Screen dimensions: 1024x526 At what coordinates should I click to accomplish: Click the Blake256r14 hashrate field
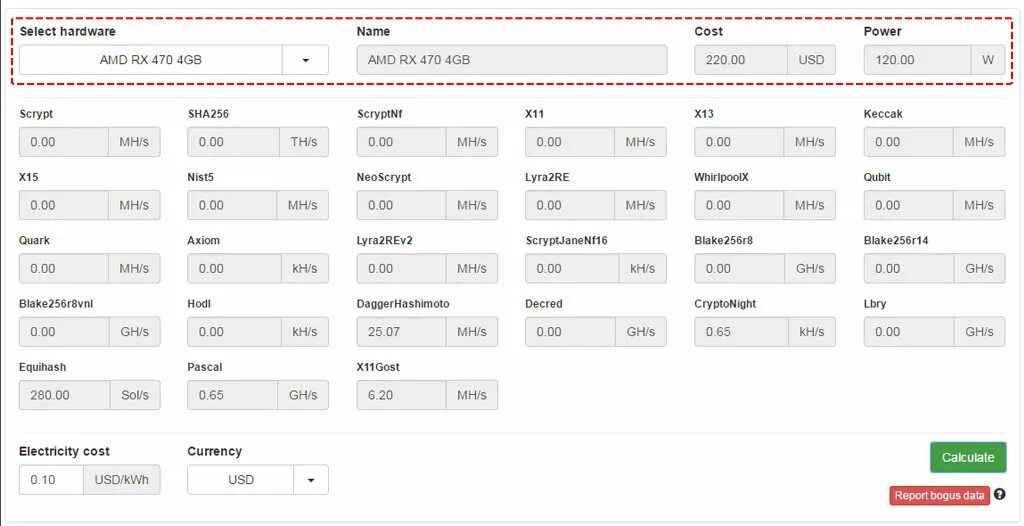(910, 269)
